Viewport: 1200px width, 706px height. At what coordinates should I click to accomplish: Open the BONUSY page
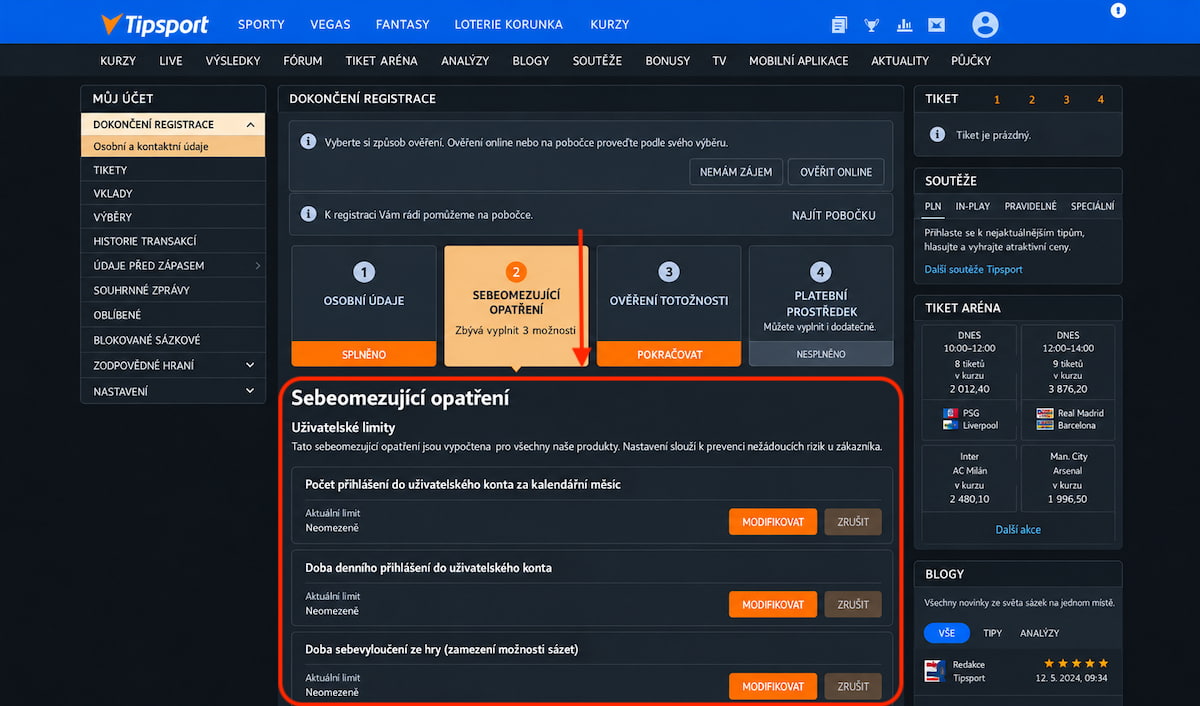668,61
